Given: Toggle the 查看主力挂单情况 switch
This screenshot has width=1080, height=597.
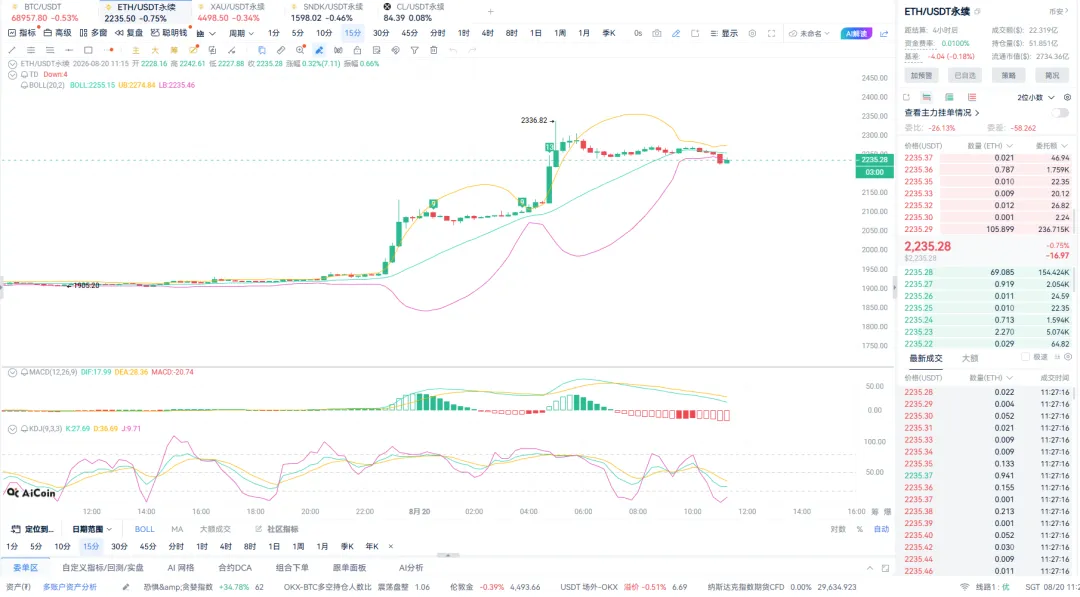Looking at the screenshot, I should [x=1060, y=112].
